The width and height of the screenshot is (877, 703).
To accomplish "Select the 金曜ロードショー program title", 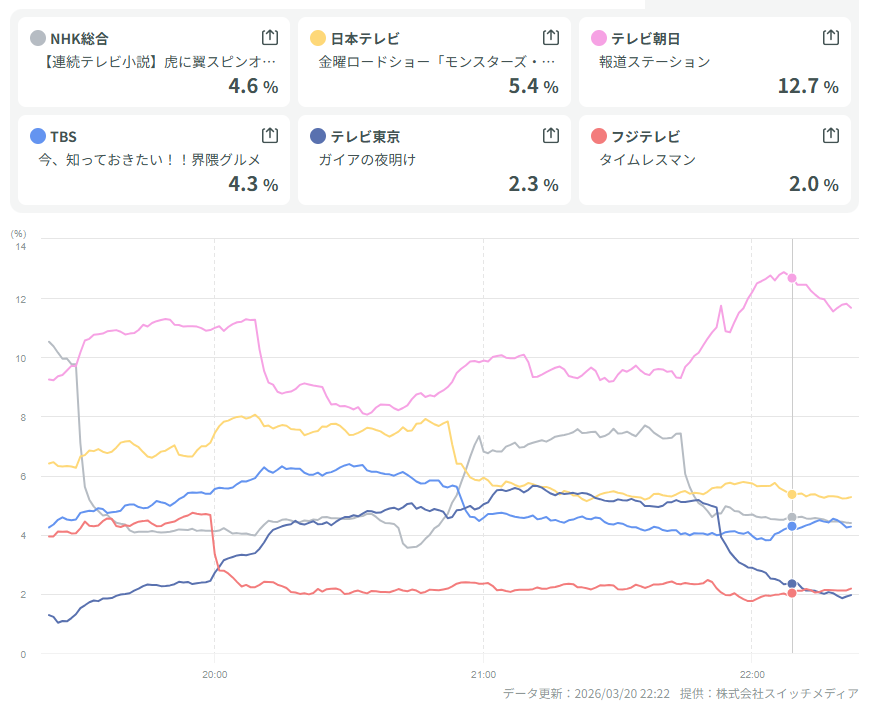I will [437, 62].
